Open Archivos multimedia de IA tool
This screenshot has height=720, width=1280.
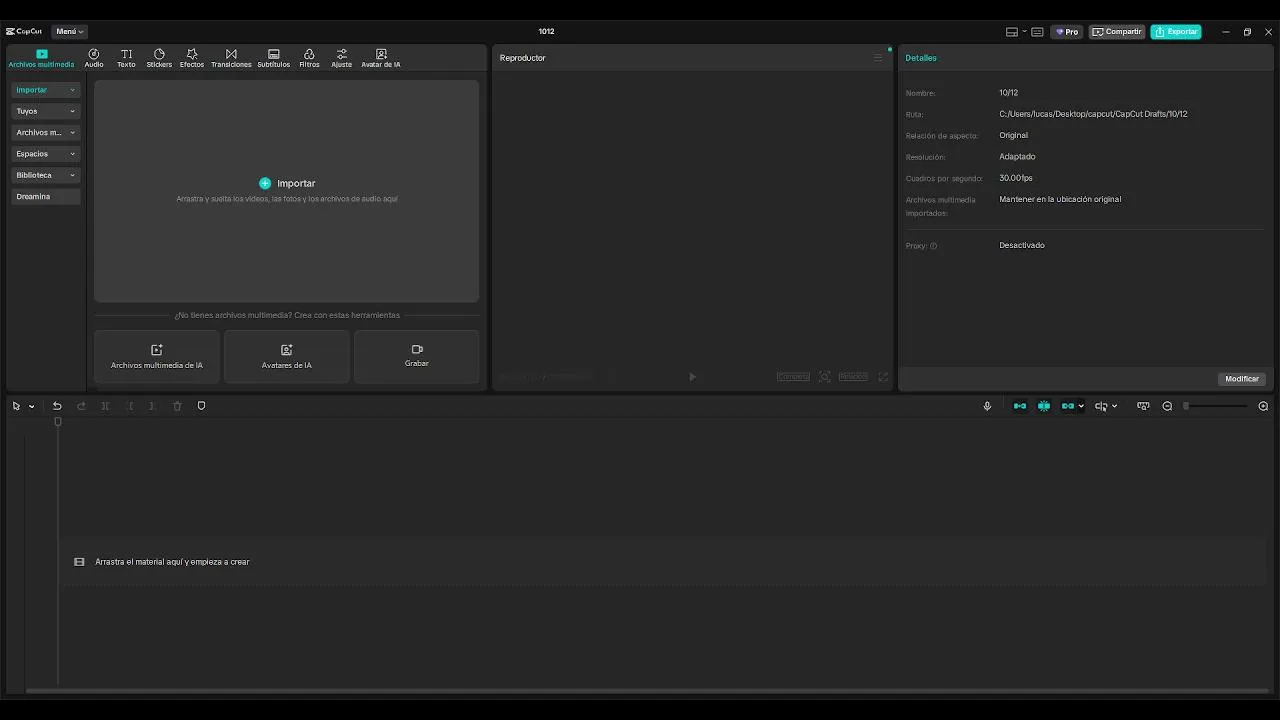point(157,357)
